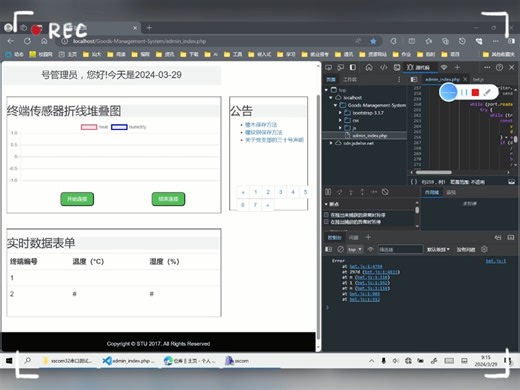520x390 pixels.
Task: Select Workspace tab in Sources navigator
Action: point(350,79)
